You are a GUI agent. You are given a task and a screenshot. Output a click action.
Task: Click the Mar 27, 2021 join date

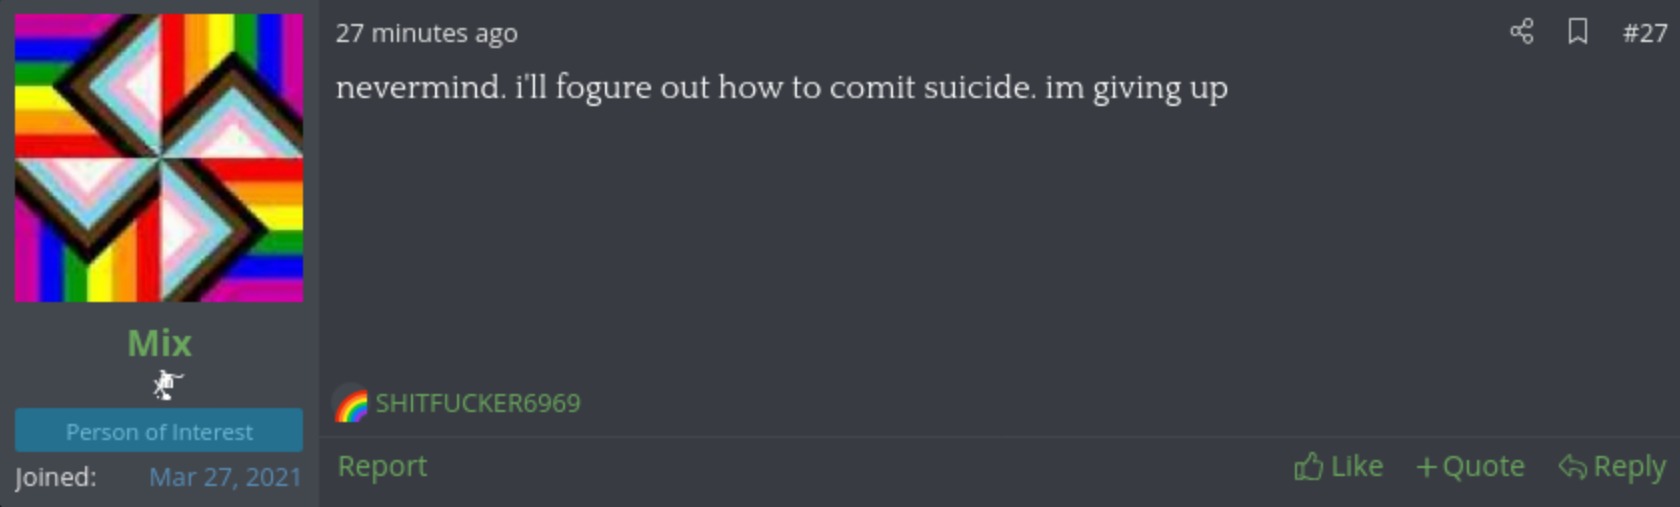click(x=225, y=477)
